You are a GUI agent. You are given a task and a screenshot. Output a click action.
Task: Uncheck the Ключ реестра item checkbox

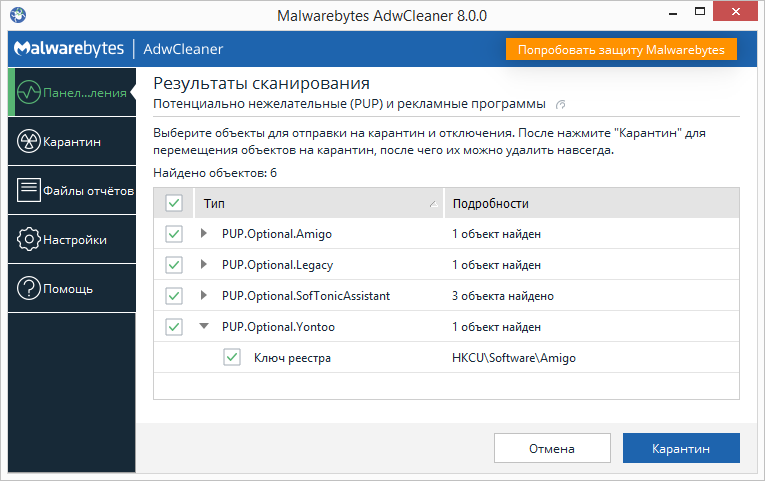[x=232, y=357]
